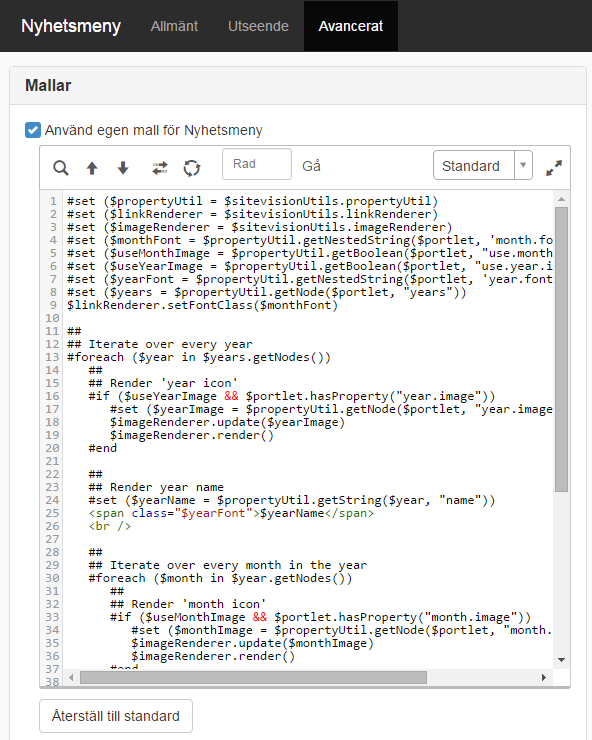Click 'Återställ till standard' button

tap(116, 716)
